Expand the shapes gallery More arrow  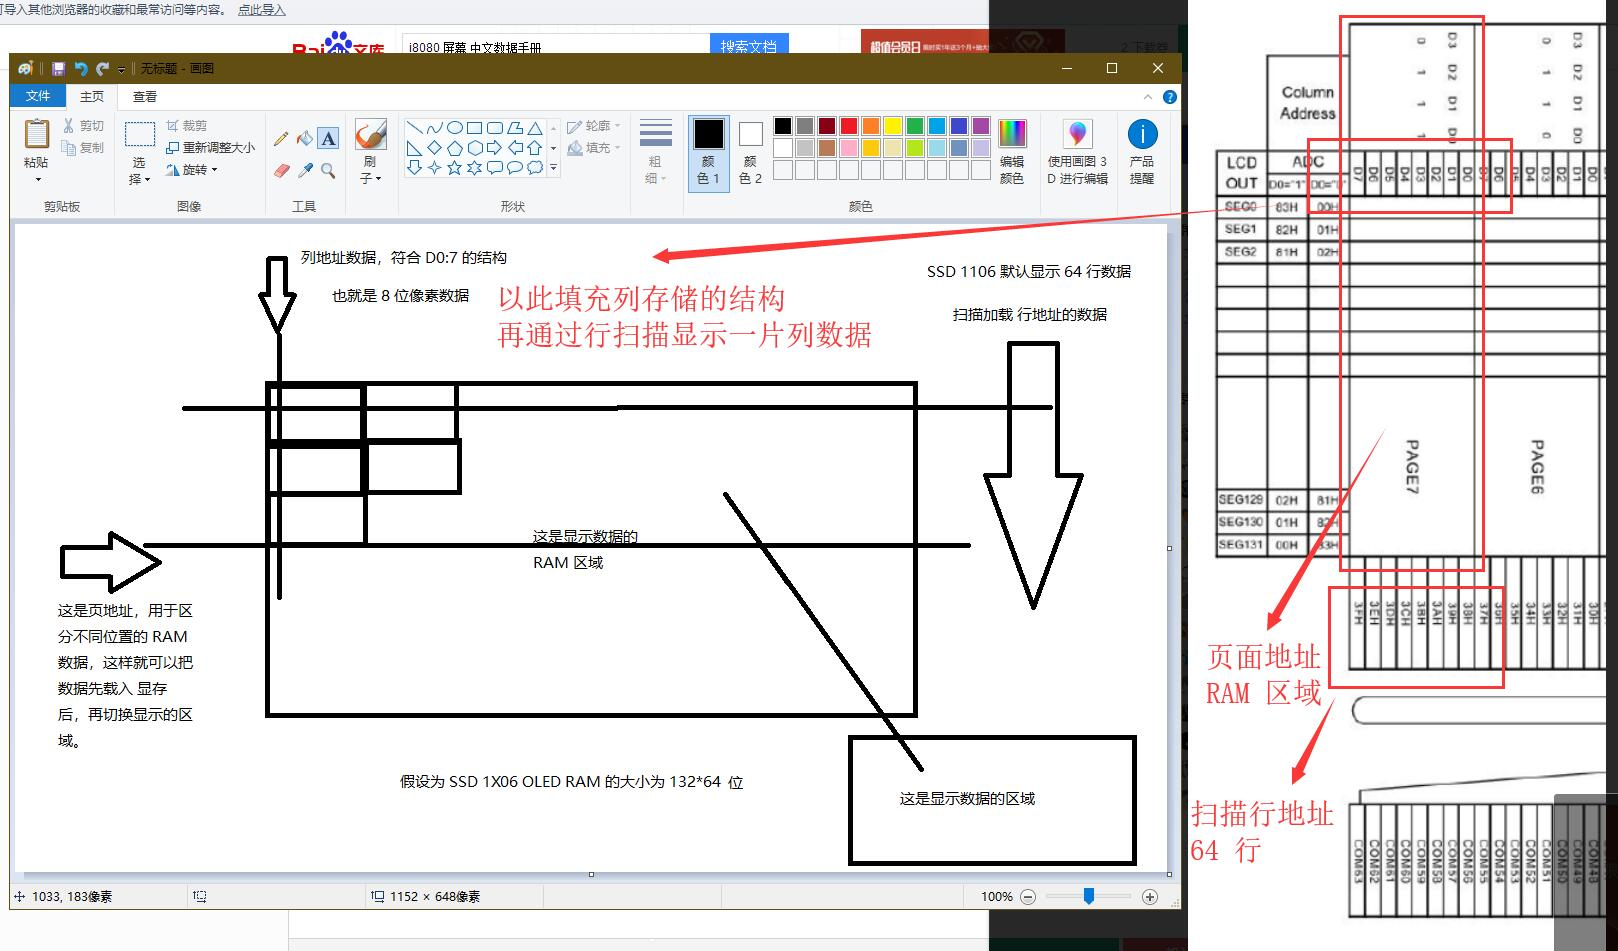click(553, 169)
